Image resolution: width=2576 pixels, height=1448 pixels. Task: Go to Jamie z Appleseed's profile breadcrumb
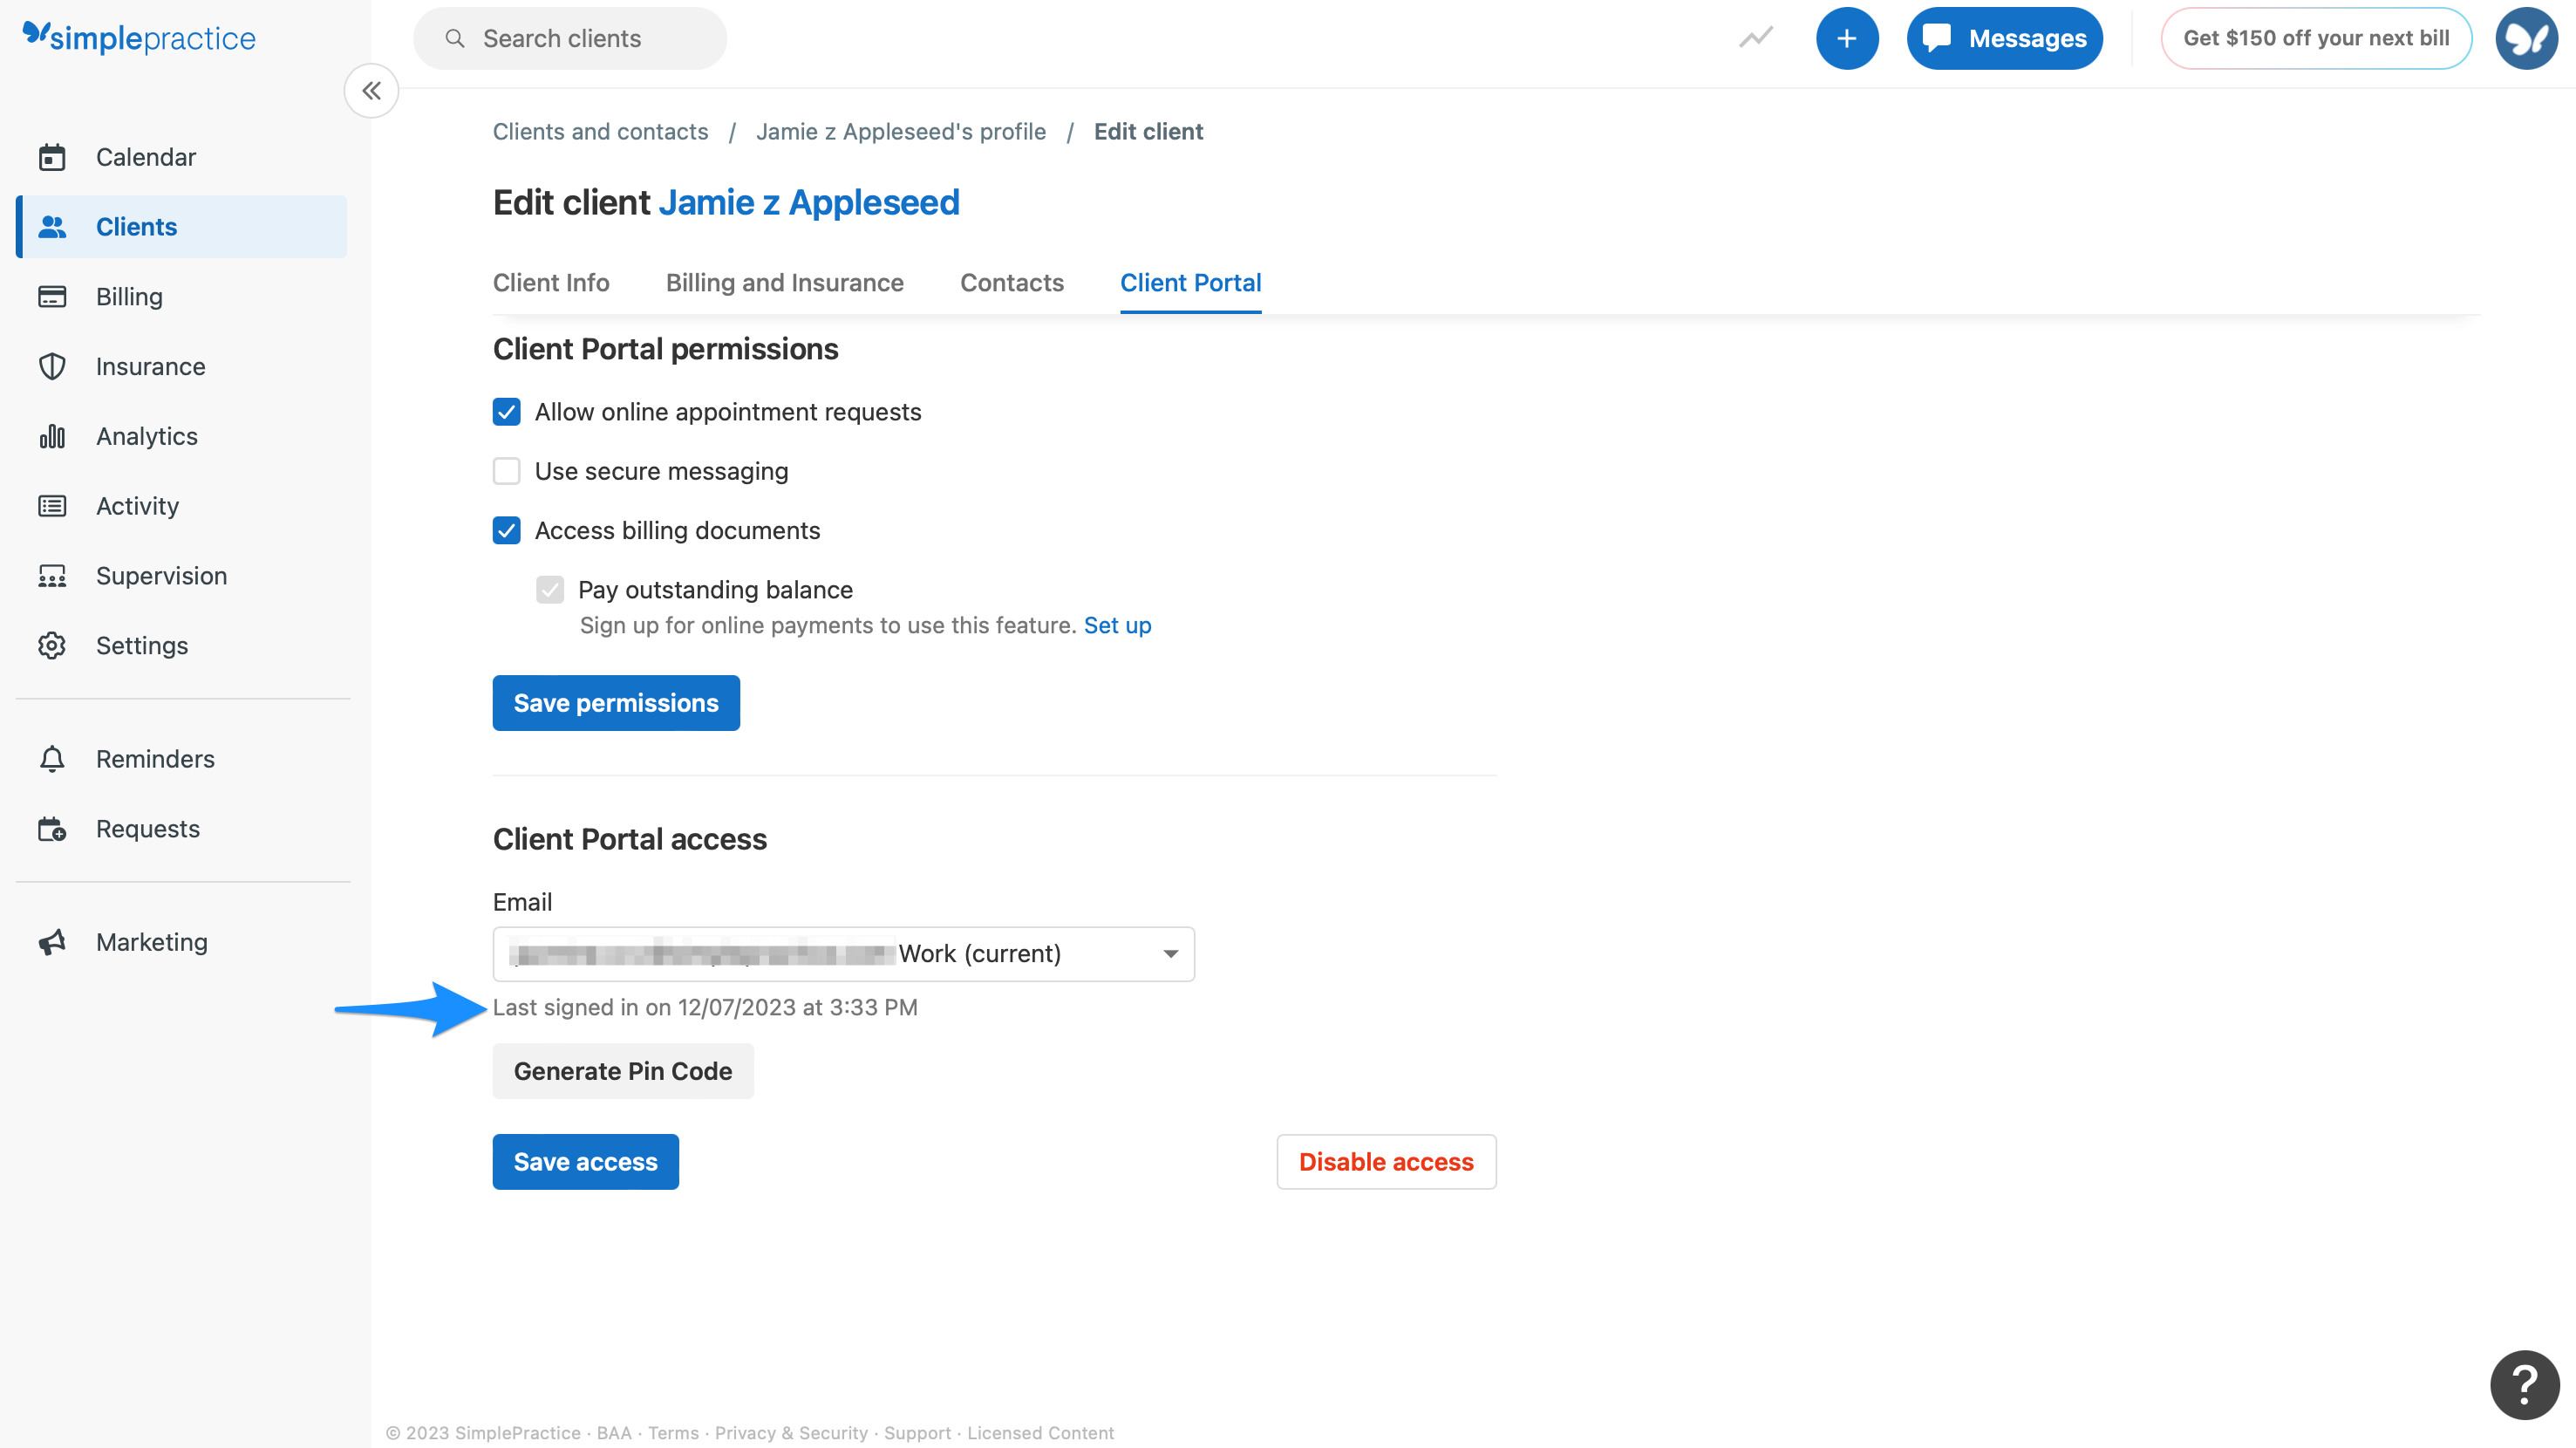tap(901, 132)
